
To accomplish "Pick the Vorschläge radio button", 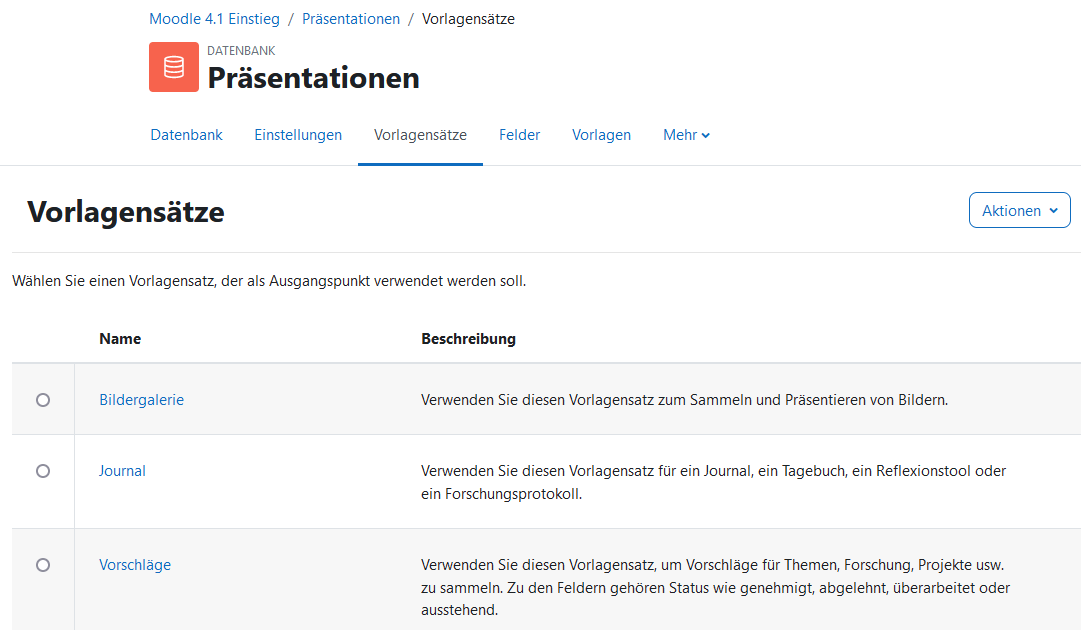I will coord(43,565).
